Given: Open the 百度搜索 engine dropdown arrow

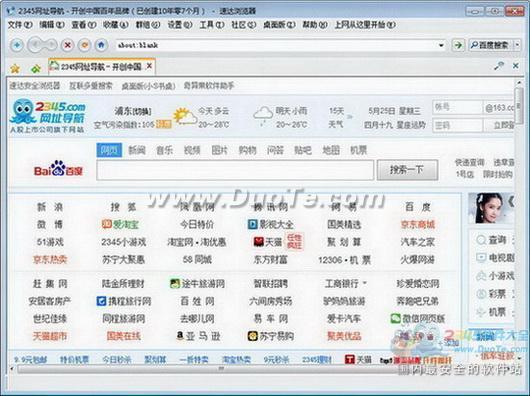Looking at the screenshot, I should pyautogui.click(x=517, y=45).
